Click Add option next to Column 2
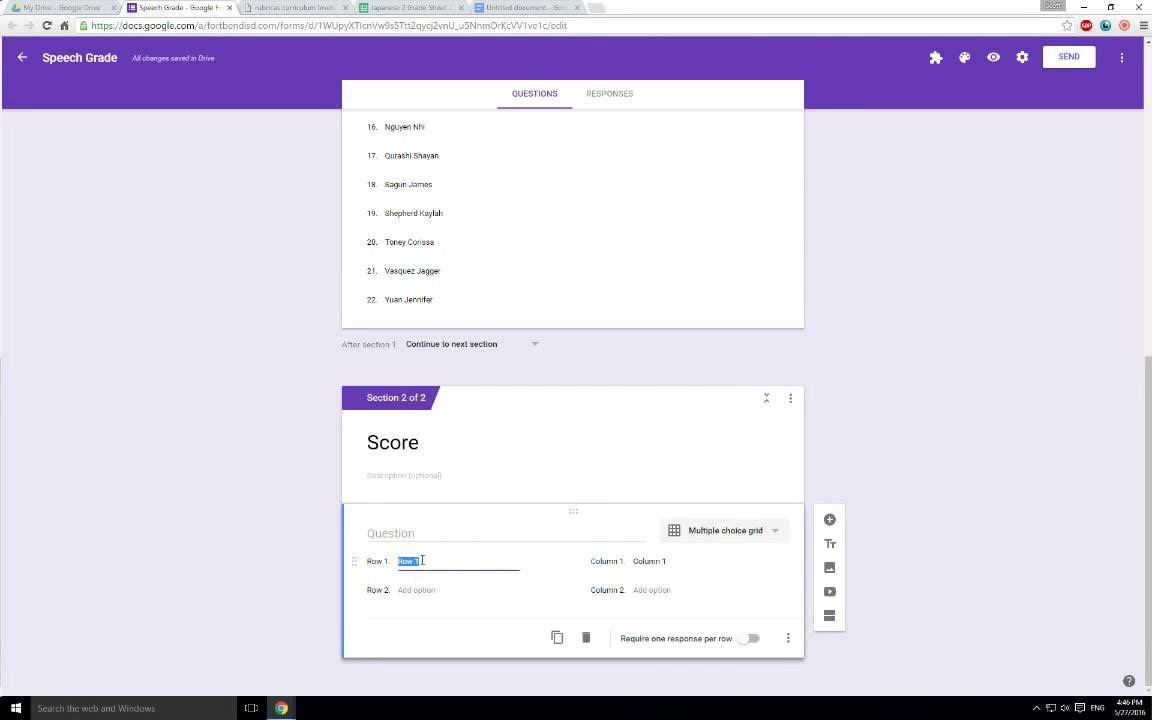The width and height of the screenshot is (1152, 720). (x=652, y=591)
